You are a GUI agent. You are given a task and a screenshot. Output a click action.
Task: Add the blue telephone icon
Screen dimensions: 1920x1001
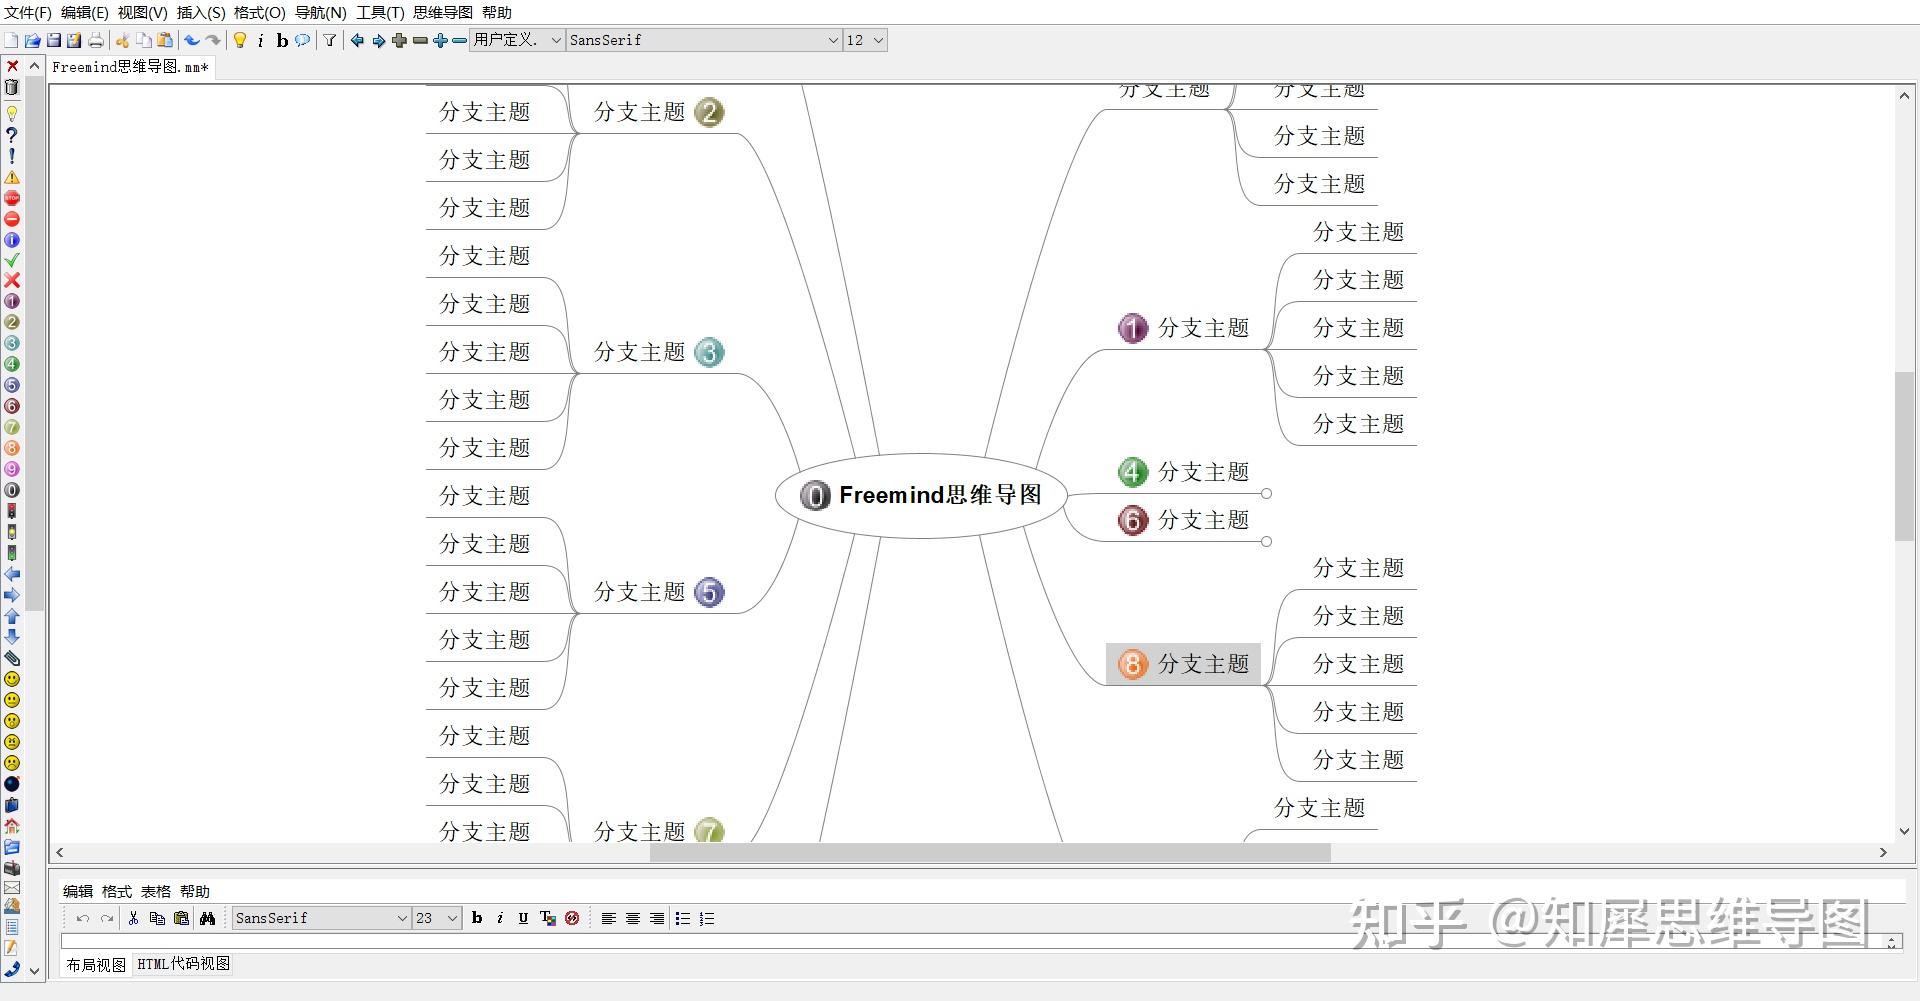(x=12, y=968)
